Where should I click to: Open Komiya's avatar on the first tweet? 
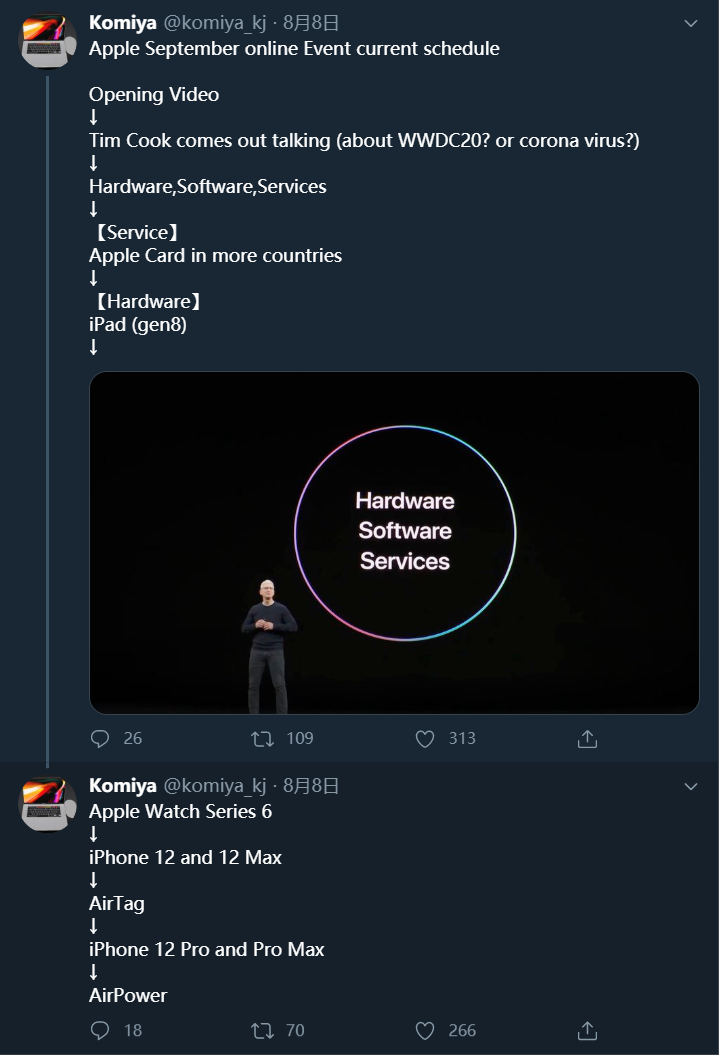pyautogui.click(x=48, y=41)
